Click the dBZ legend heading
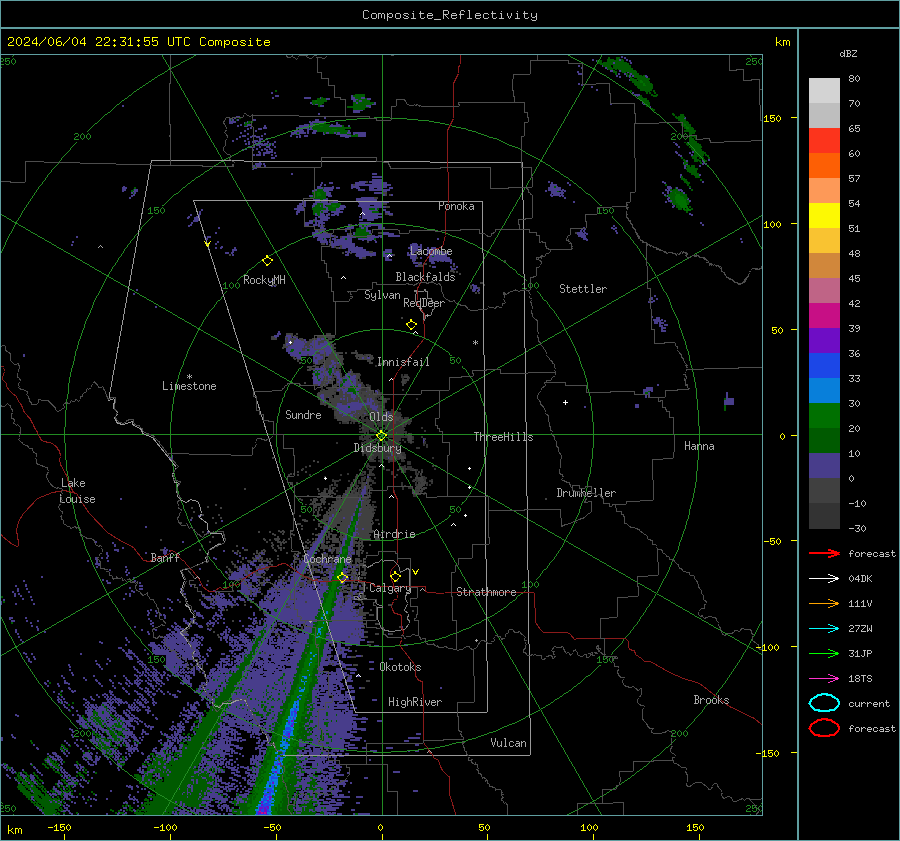The width and height of the screenshot is (900, 841). [x=848, y=53]
